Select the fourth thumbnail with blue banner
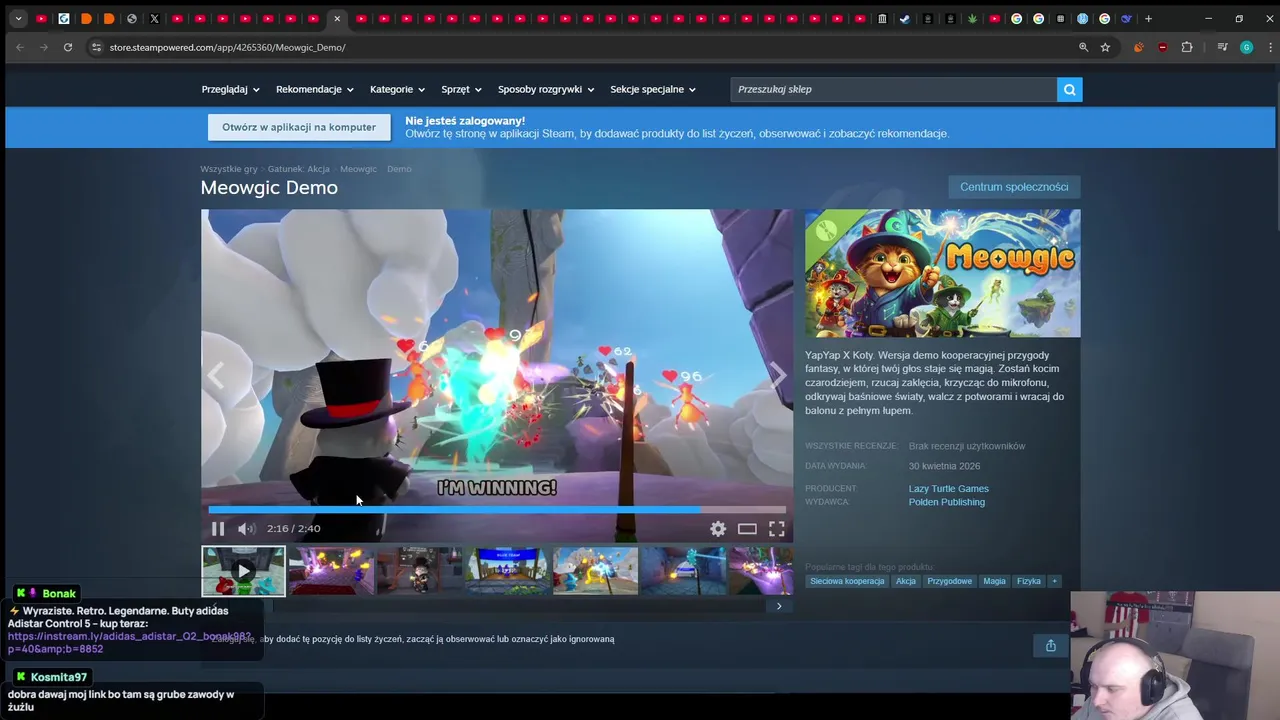This screenshot has width=1280, height=720. [507, 571]
